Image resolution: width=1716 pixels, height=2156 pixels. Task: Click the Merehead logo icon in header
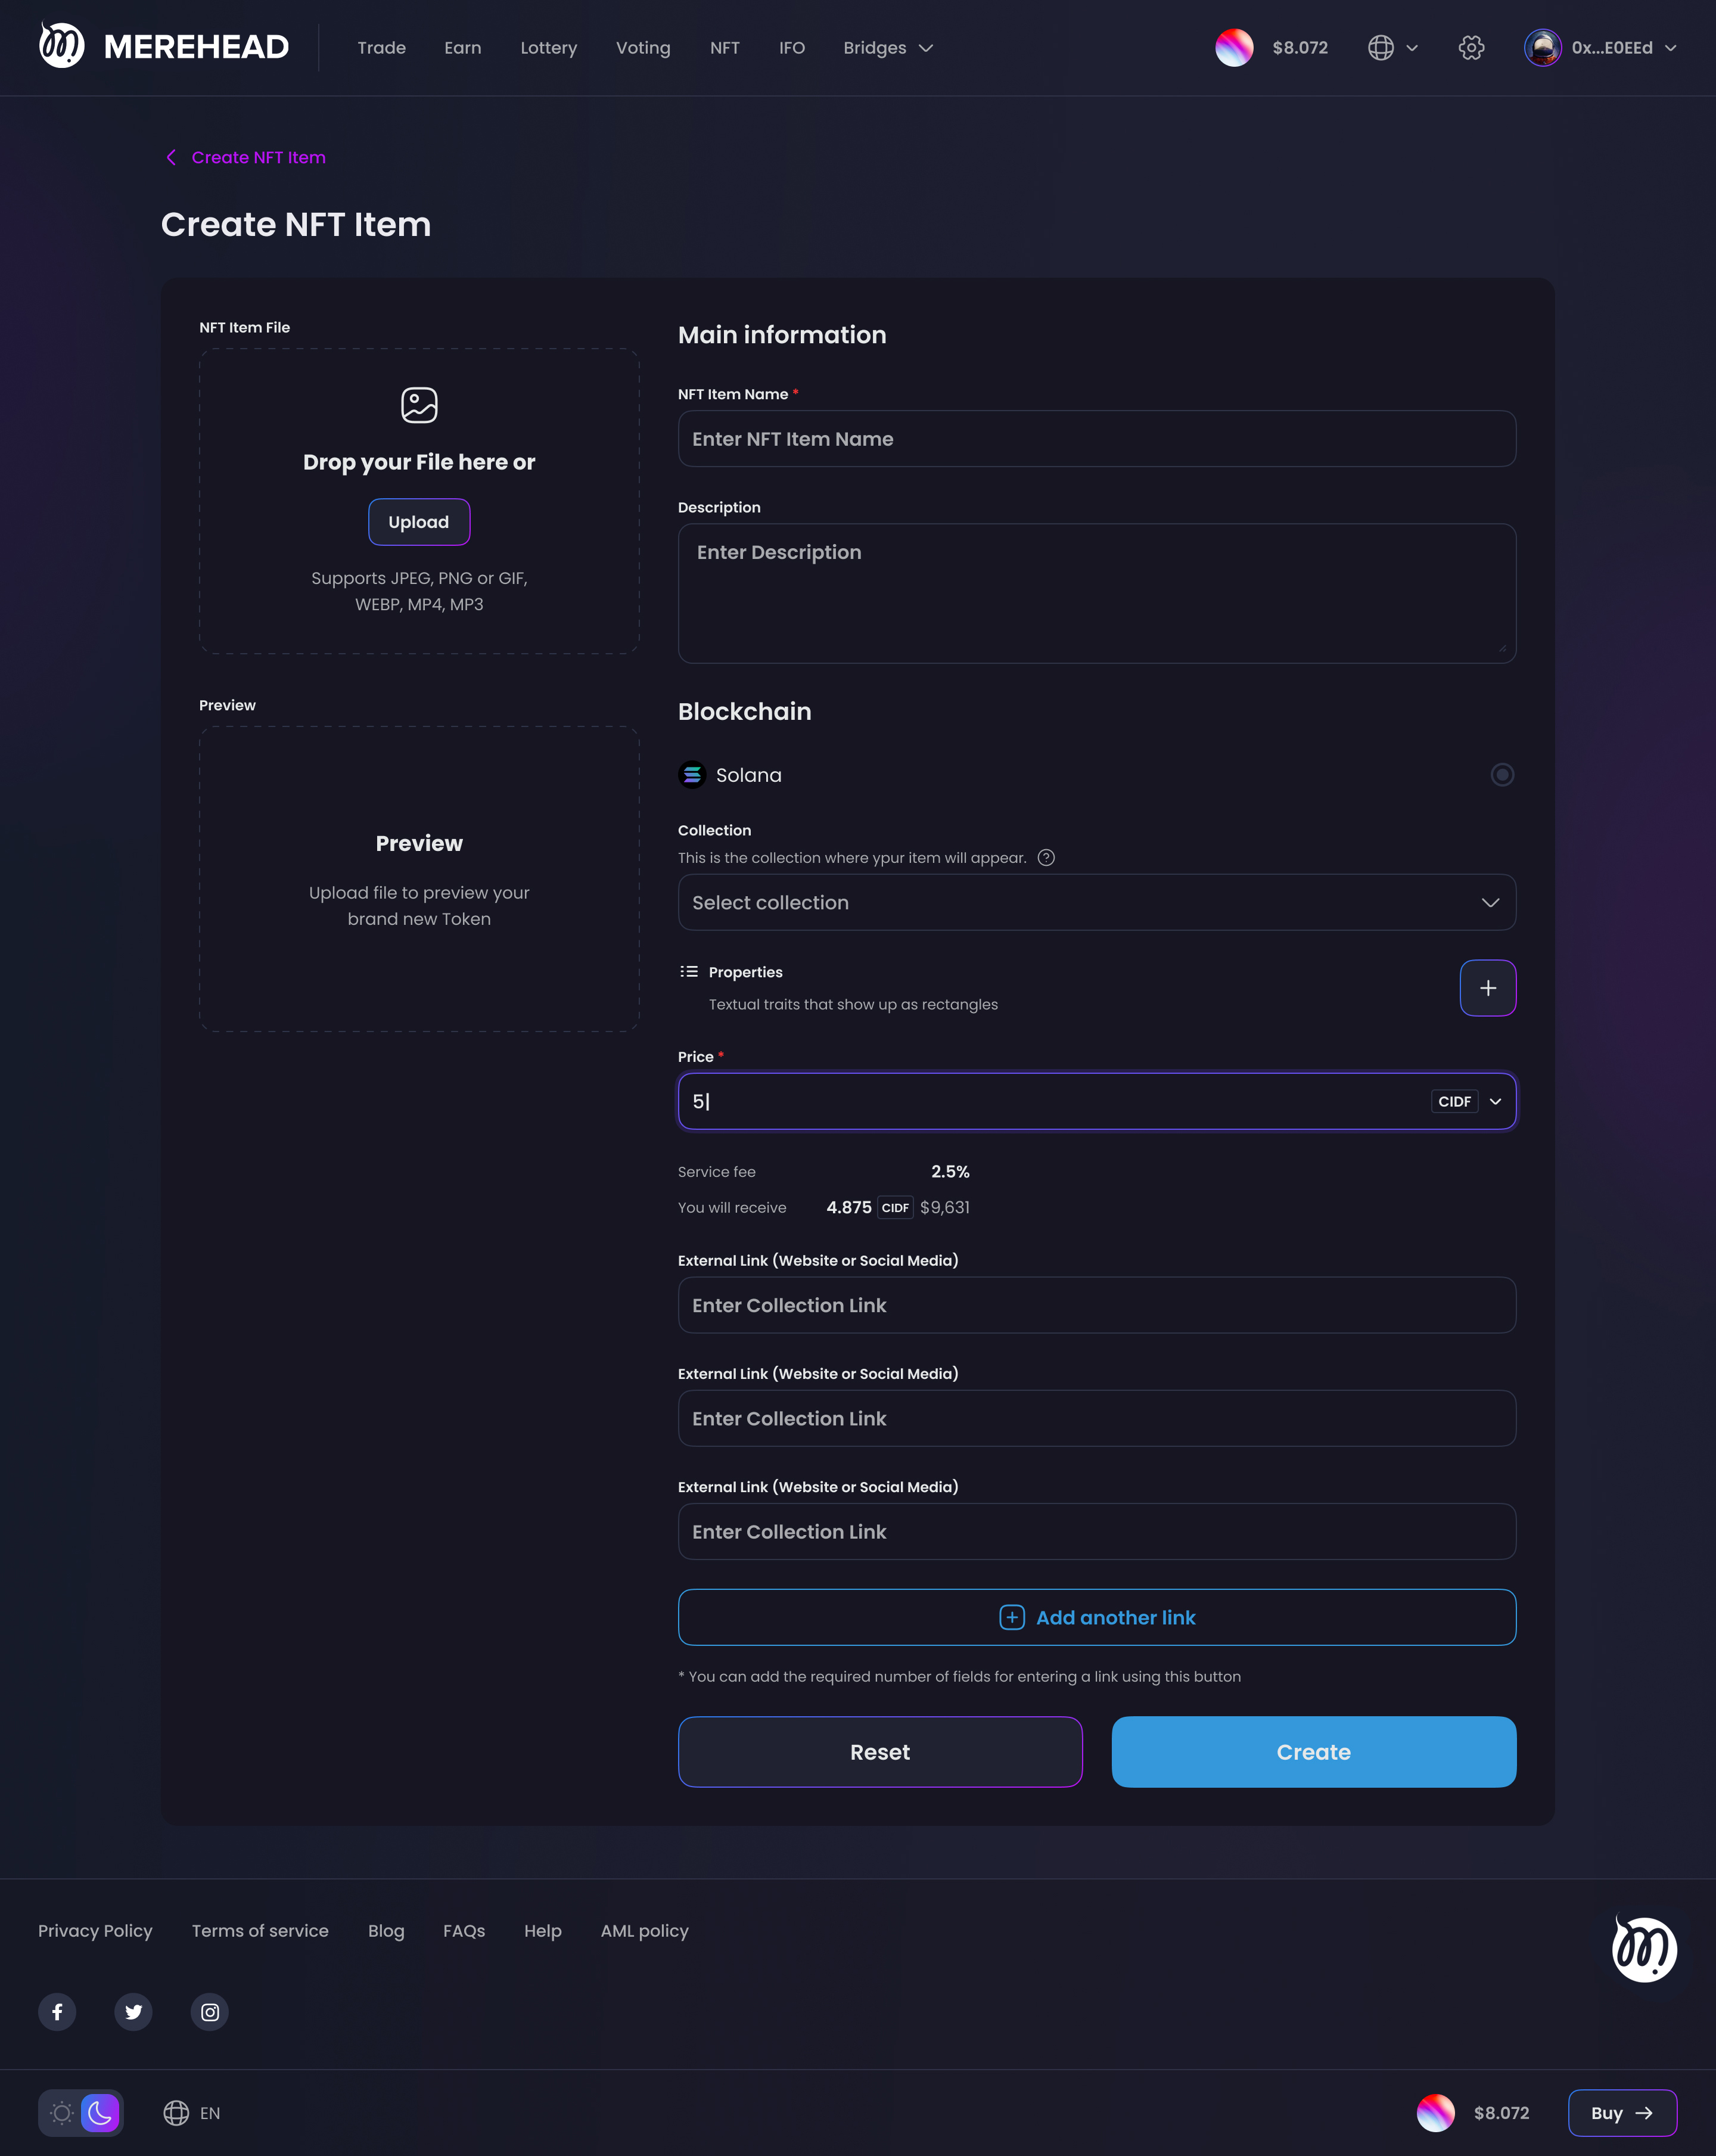coord(62,46)
